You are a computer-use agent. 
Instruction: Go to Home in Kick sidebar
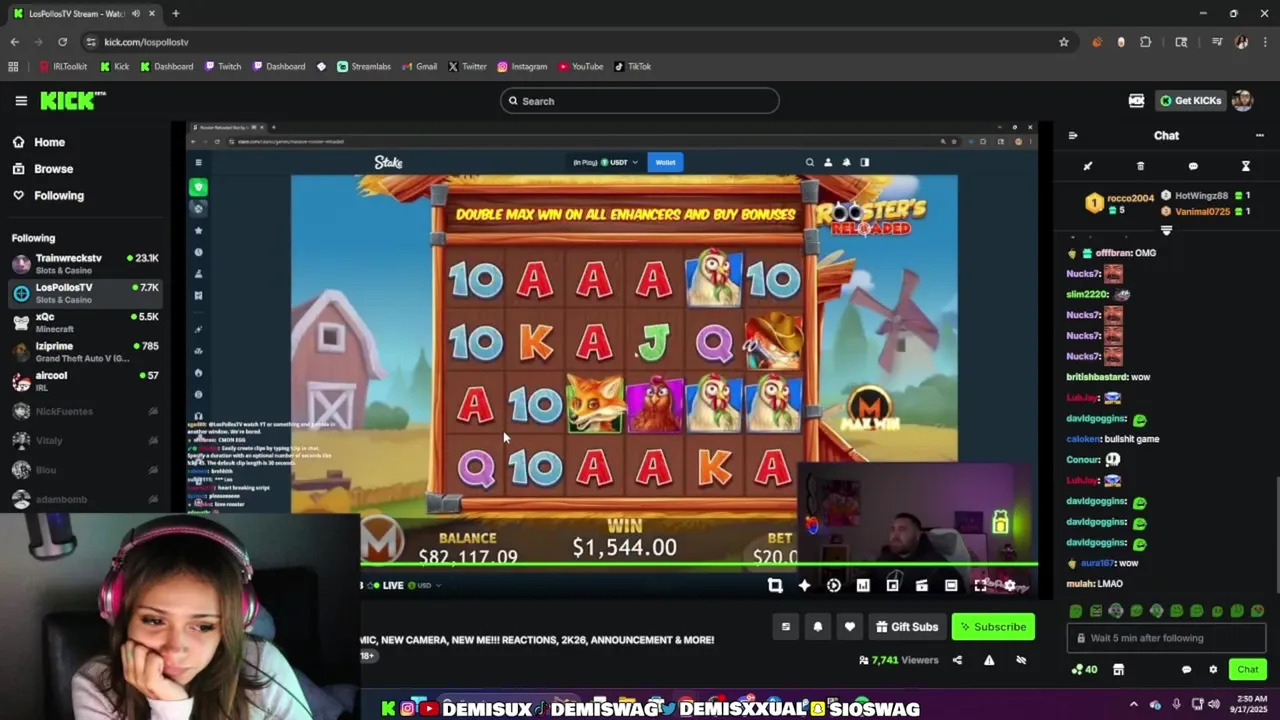pos(49,142)
